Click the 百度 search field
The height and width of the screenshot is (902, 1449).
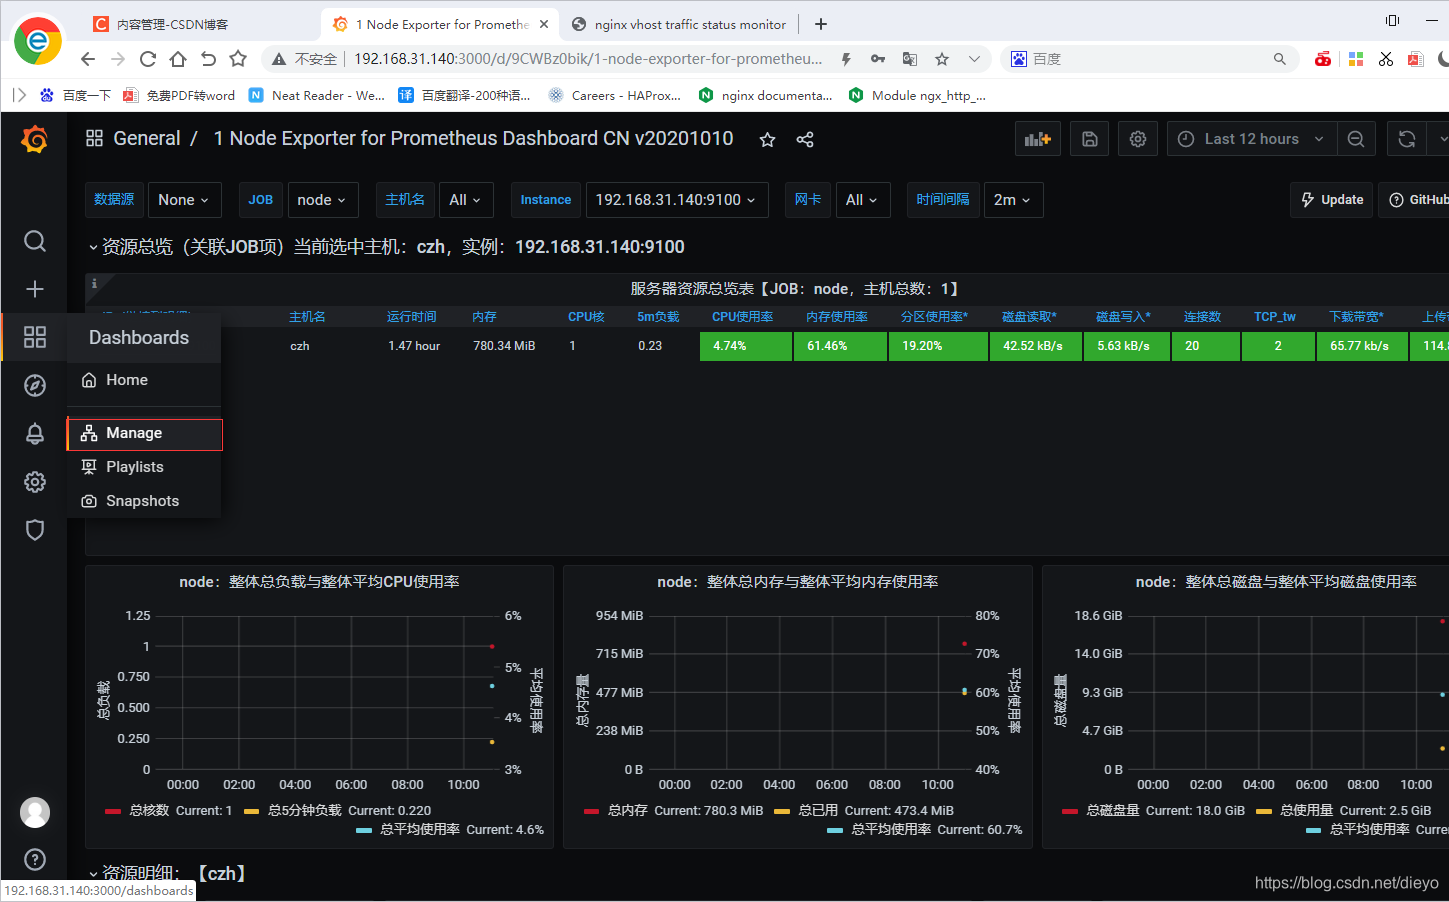click(1150, 59)
